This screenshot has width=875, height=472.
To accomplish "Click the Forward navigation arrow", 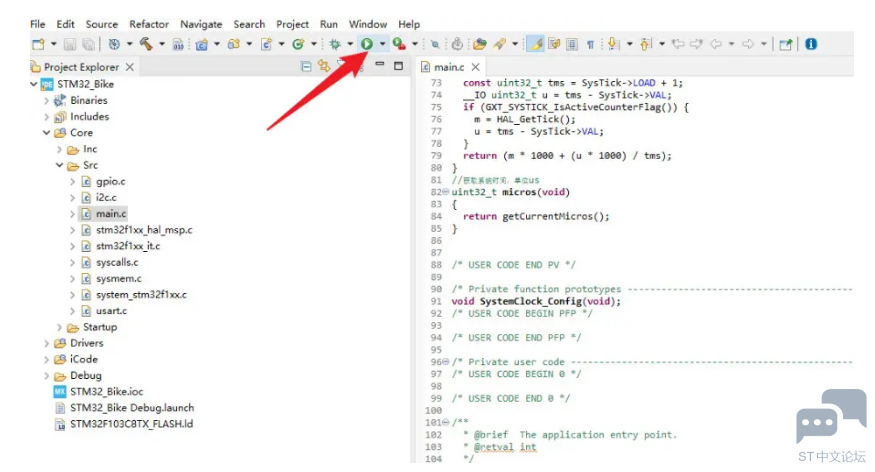I will [748, 44].
